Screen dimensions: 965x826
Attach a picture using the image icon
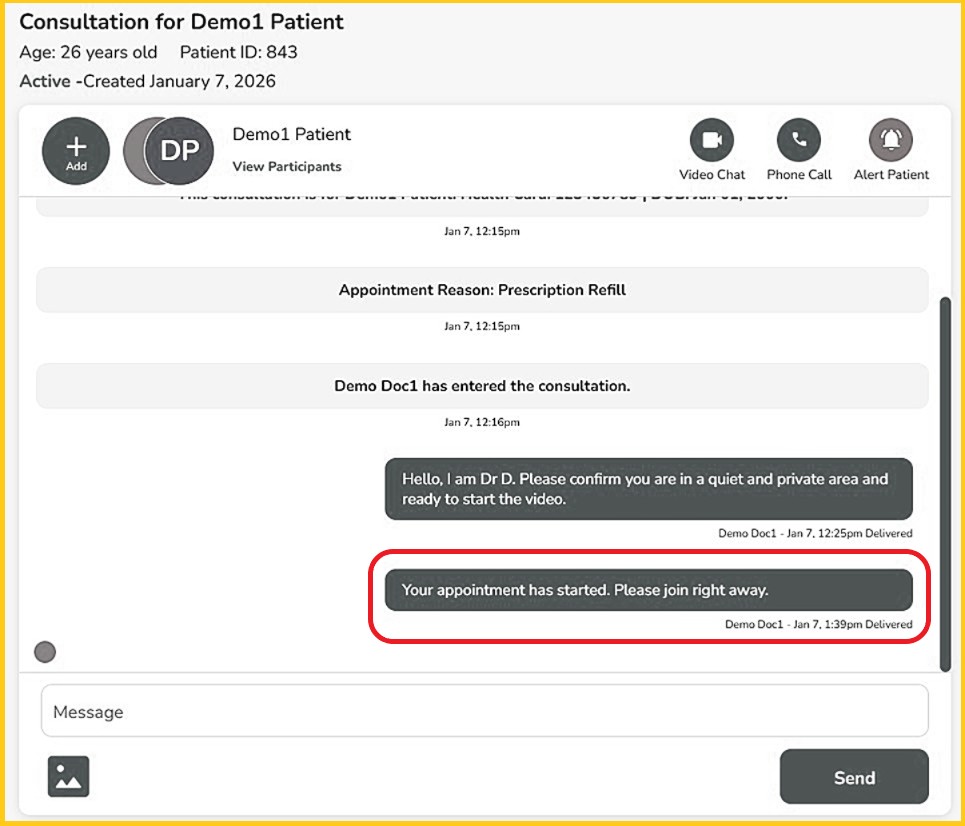coord(69,776)
